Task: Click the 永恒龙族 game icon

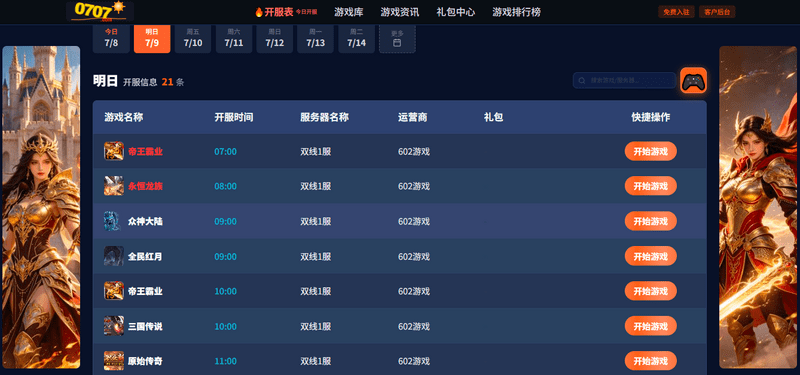Action: click(x=114, y=186)
